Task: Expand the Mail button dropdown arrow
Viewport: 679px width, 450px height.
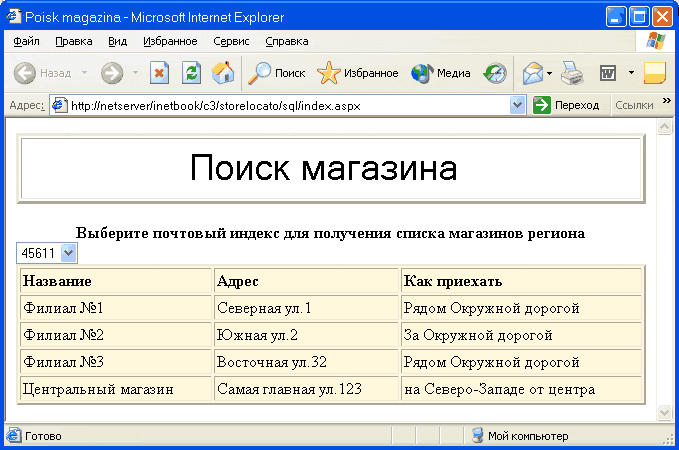Action: [x=550, y=73]
